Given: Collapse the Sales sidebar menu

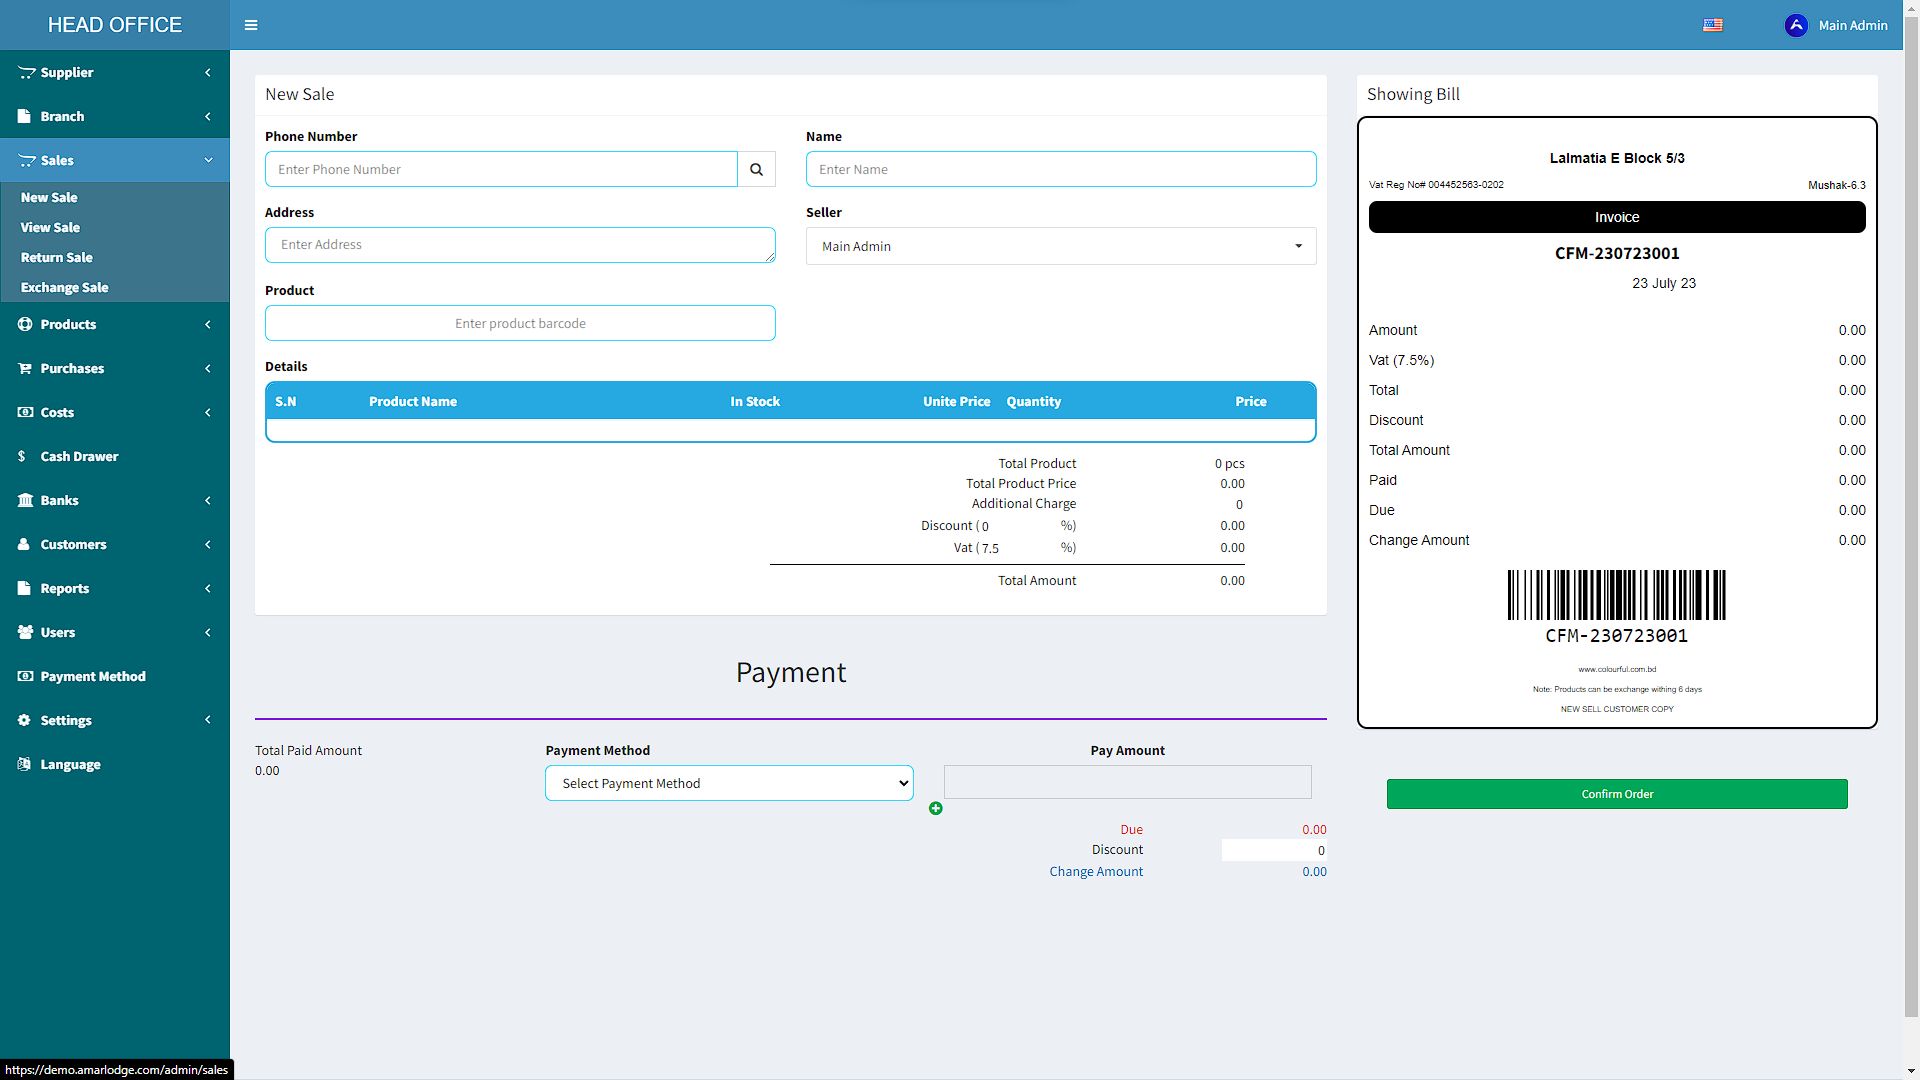Looking at the screenshot, I should coord(57,160).
